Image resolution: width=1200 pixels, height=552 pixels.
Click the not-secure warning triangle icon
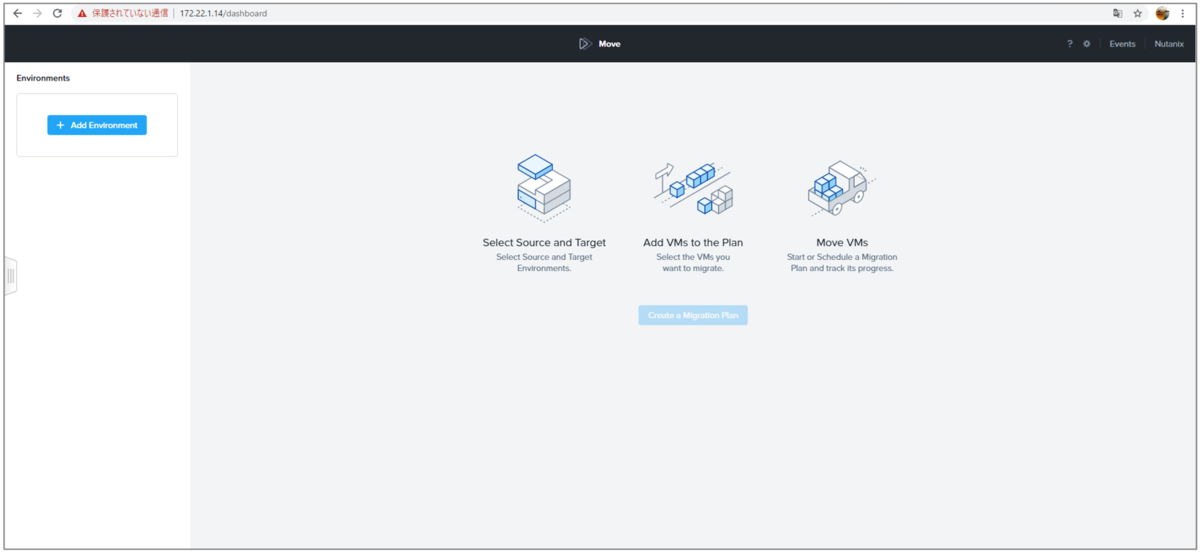point(82,14)
